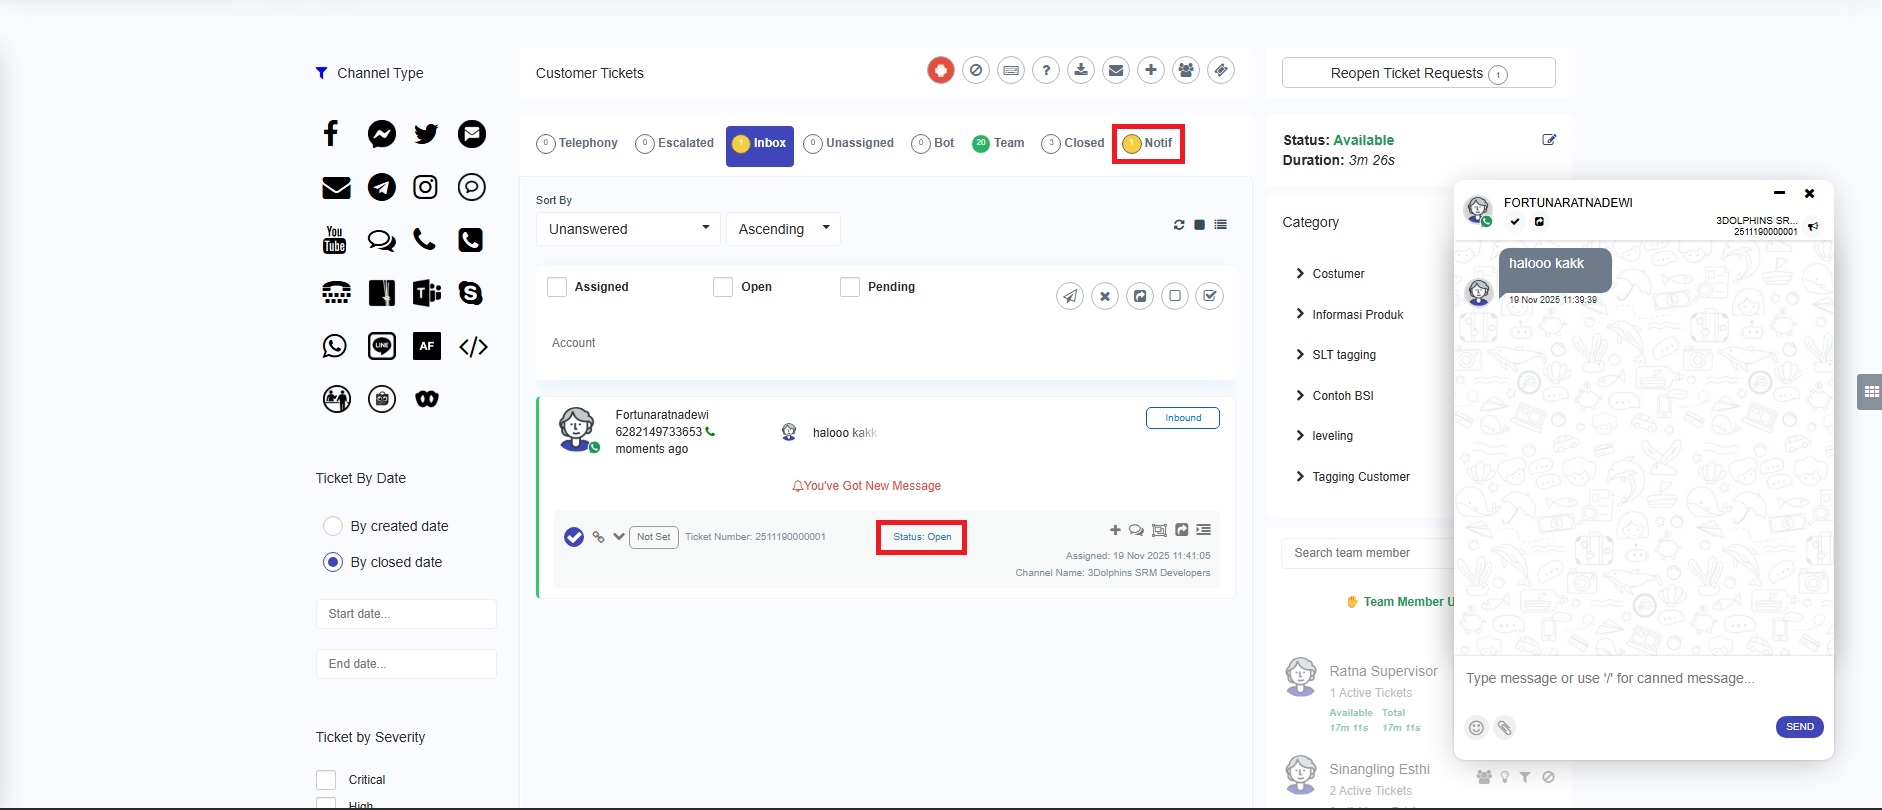Click the SEND button in chat
The height and width of the screenshot is (810, 1882).
[x=1799, y=727]
